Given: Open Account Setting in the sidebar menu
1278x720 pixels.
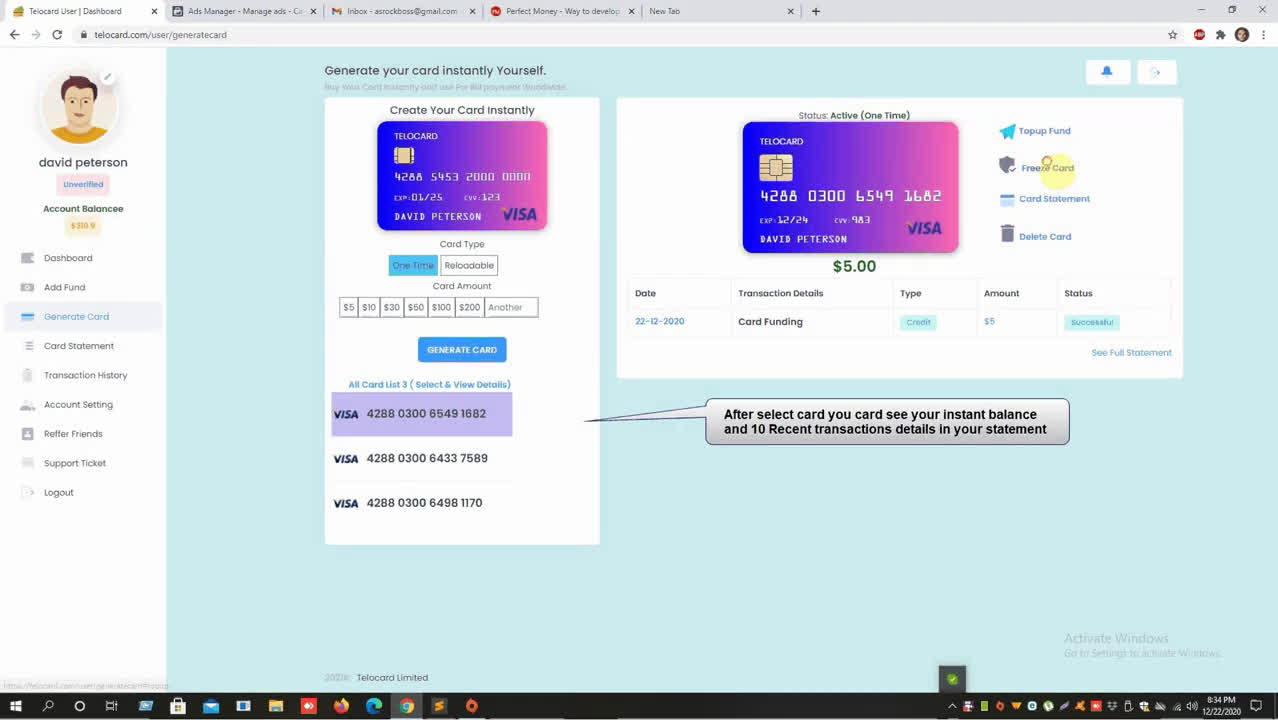Looking at the screenshot, I should 78,405.
